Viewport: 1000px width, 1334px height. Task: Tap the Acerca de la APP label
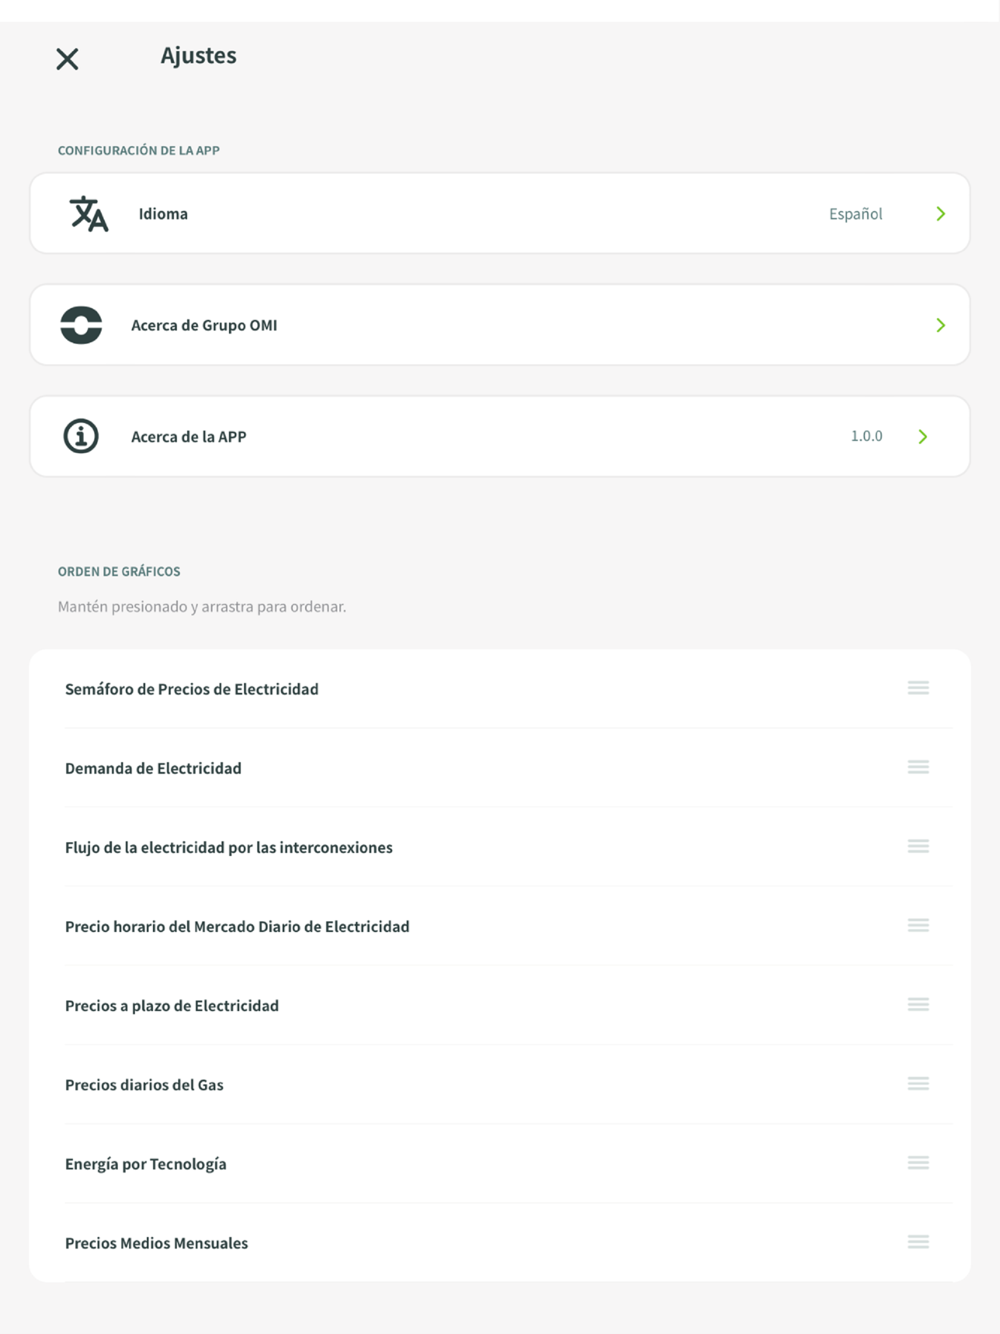188,437
